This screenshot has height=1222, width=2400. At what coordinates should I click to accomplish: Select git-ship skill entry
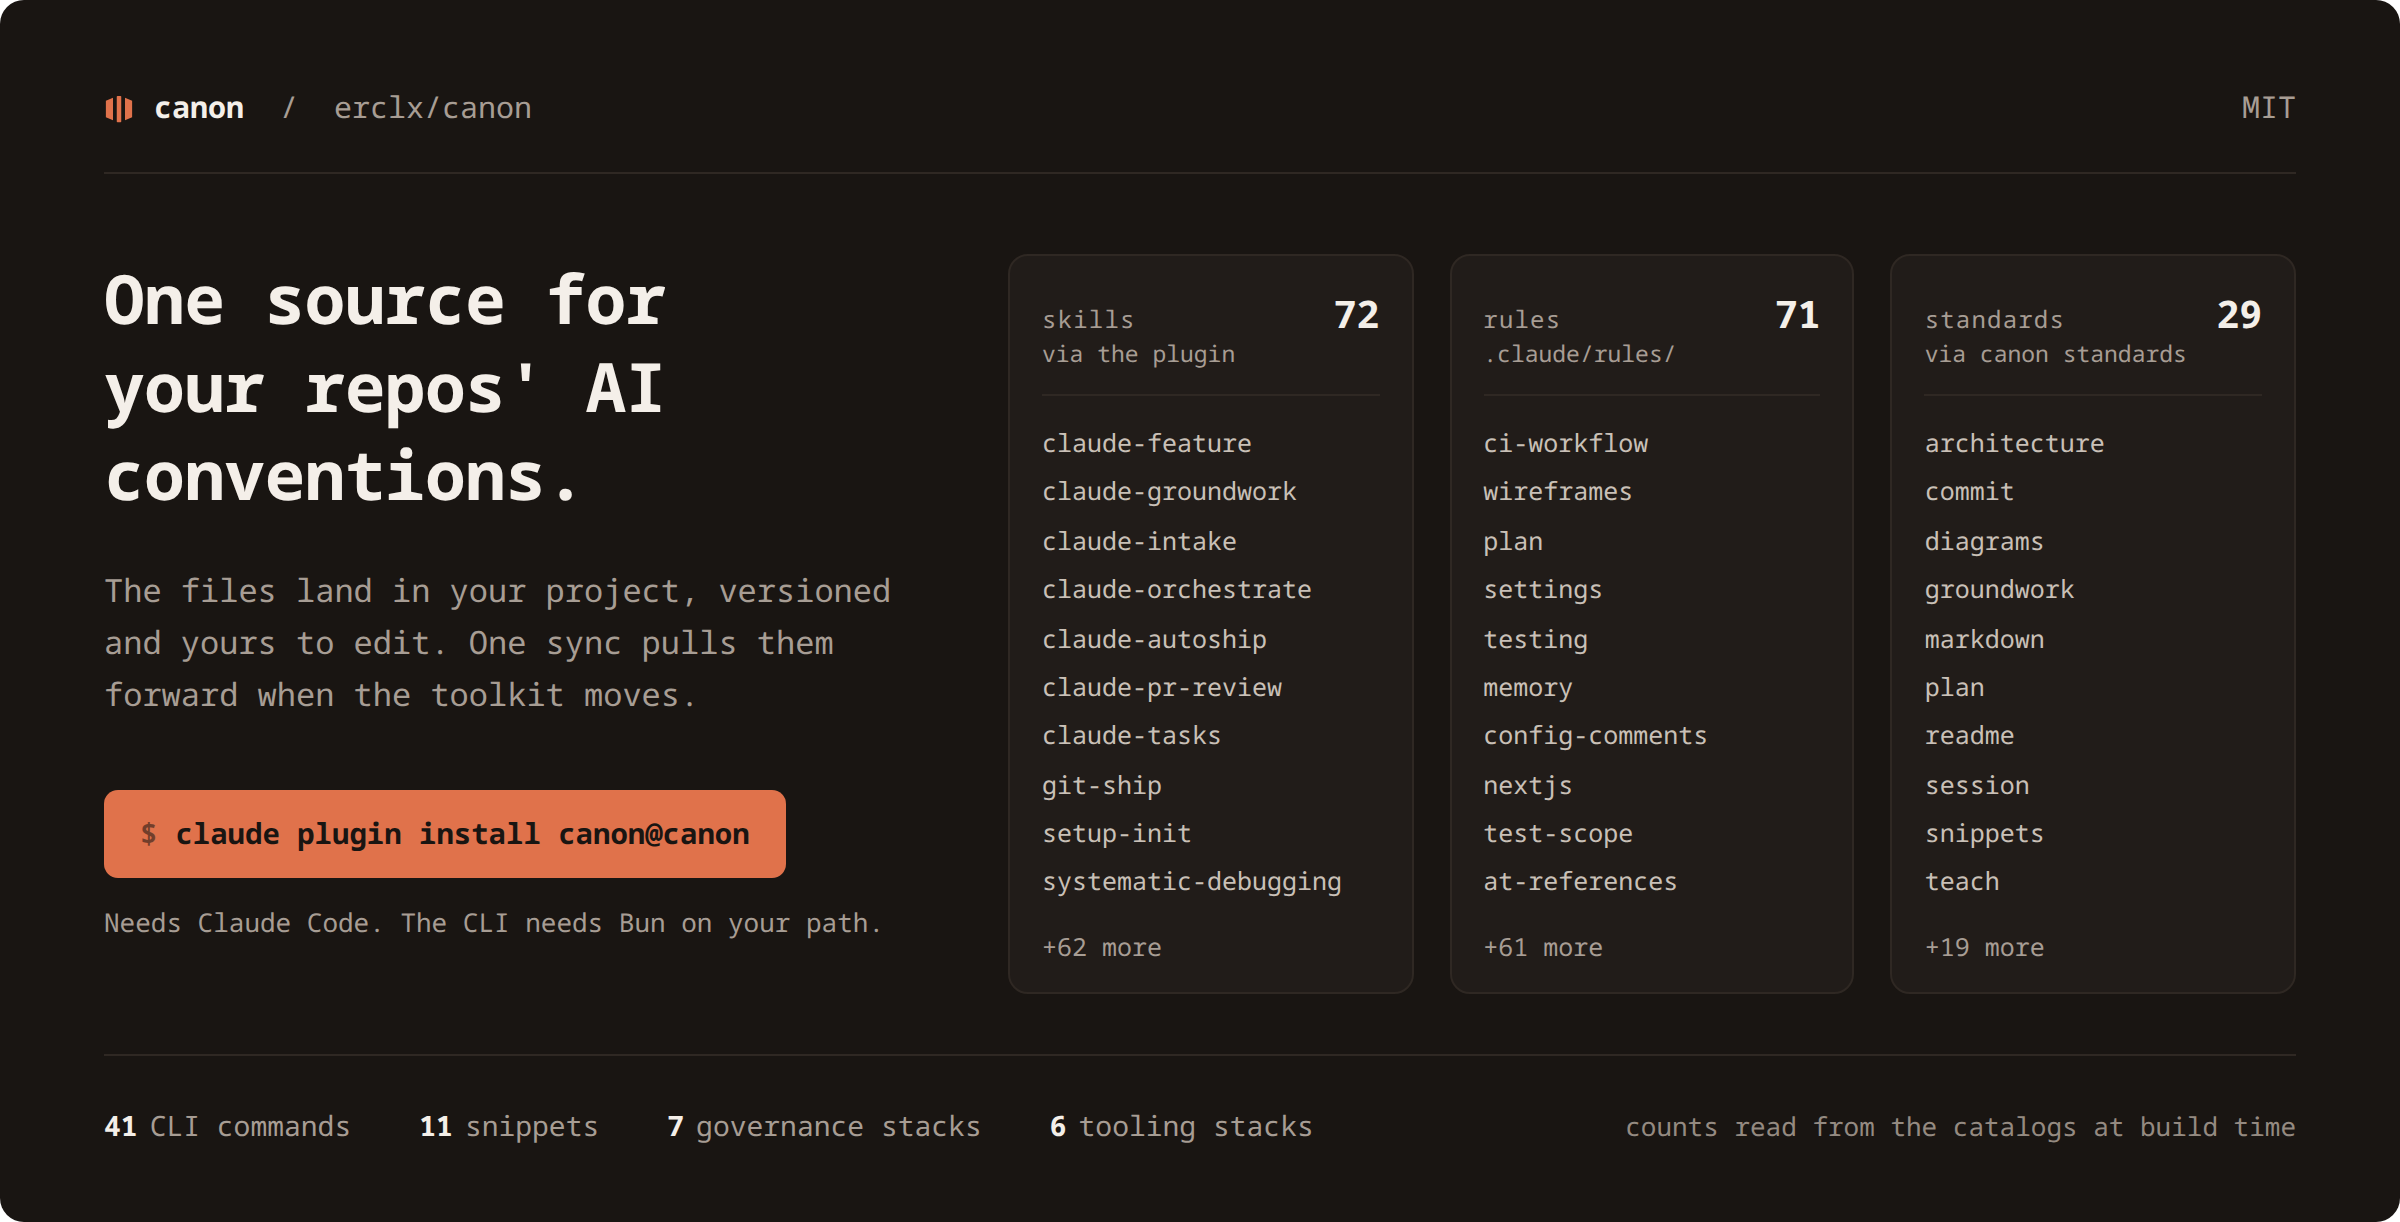[1101, 785]
